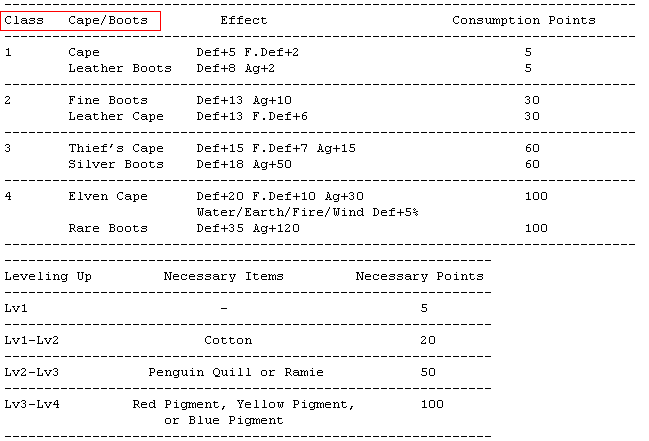Click the Consumption Points header
The width and height of the screenshot is (649, 441).
pyautogui.click(x=524, y=20)
